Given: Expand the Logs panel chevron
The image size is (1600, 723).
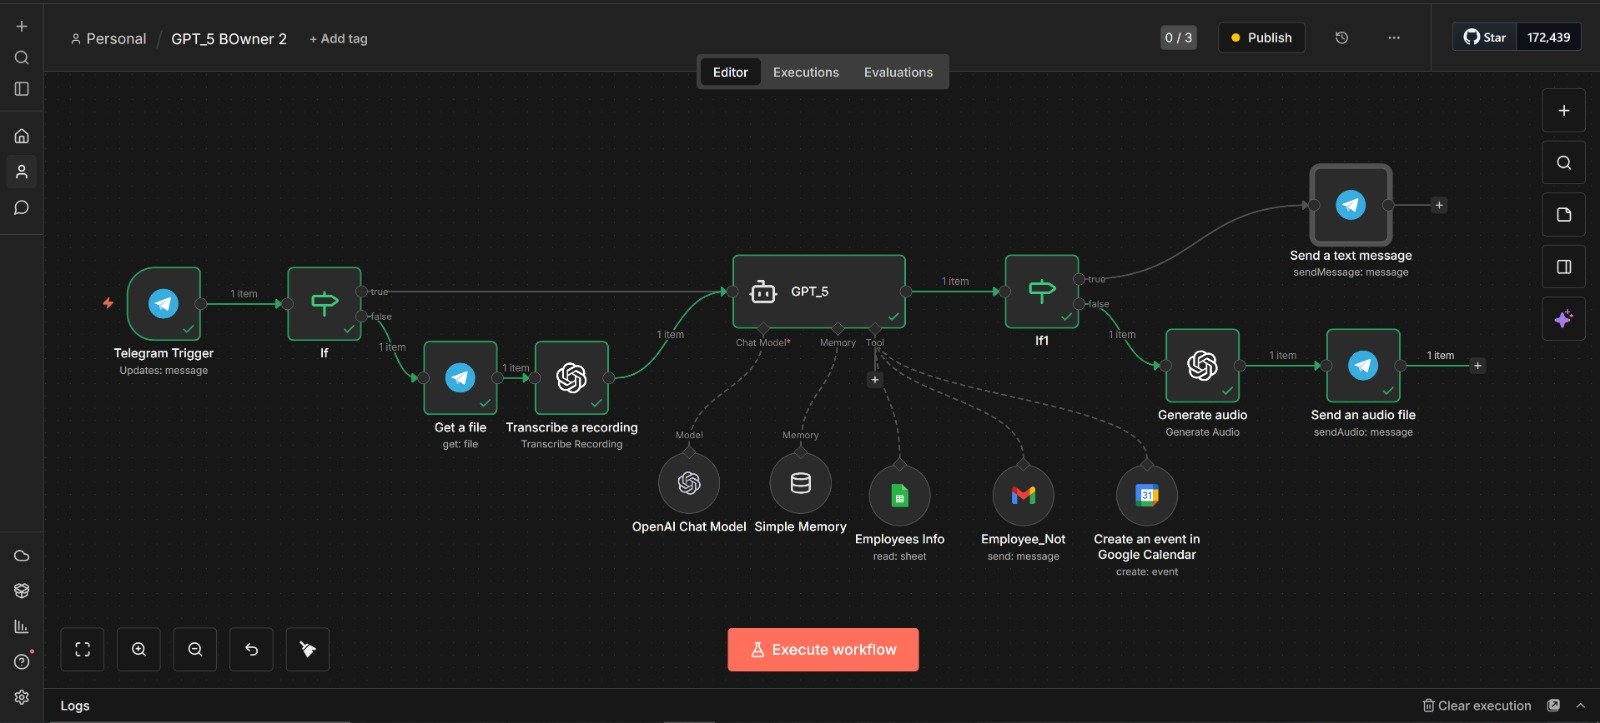Looking at the screenshot, I should [x=1580, y=705].
